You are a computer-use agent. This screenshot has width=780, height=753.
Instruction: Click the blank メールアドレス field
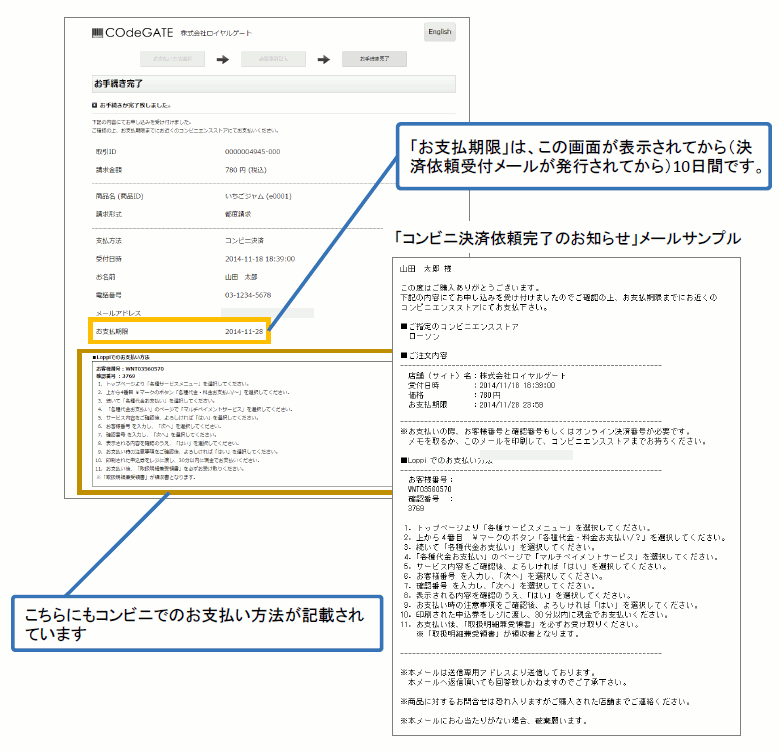[x=270, y=313]
